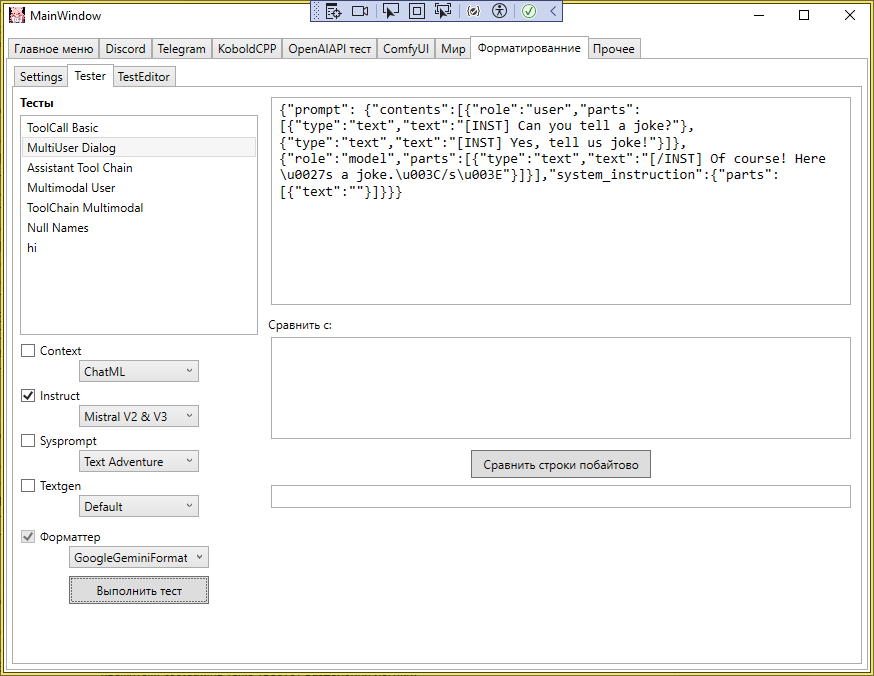This screenshot has width=874, height=676.
Task: Select the Null Names test
Action: pos(139,228)
